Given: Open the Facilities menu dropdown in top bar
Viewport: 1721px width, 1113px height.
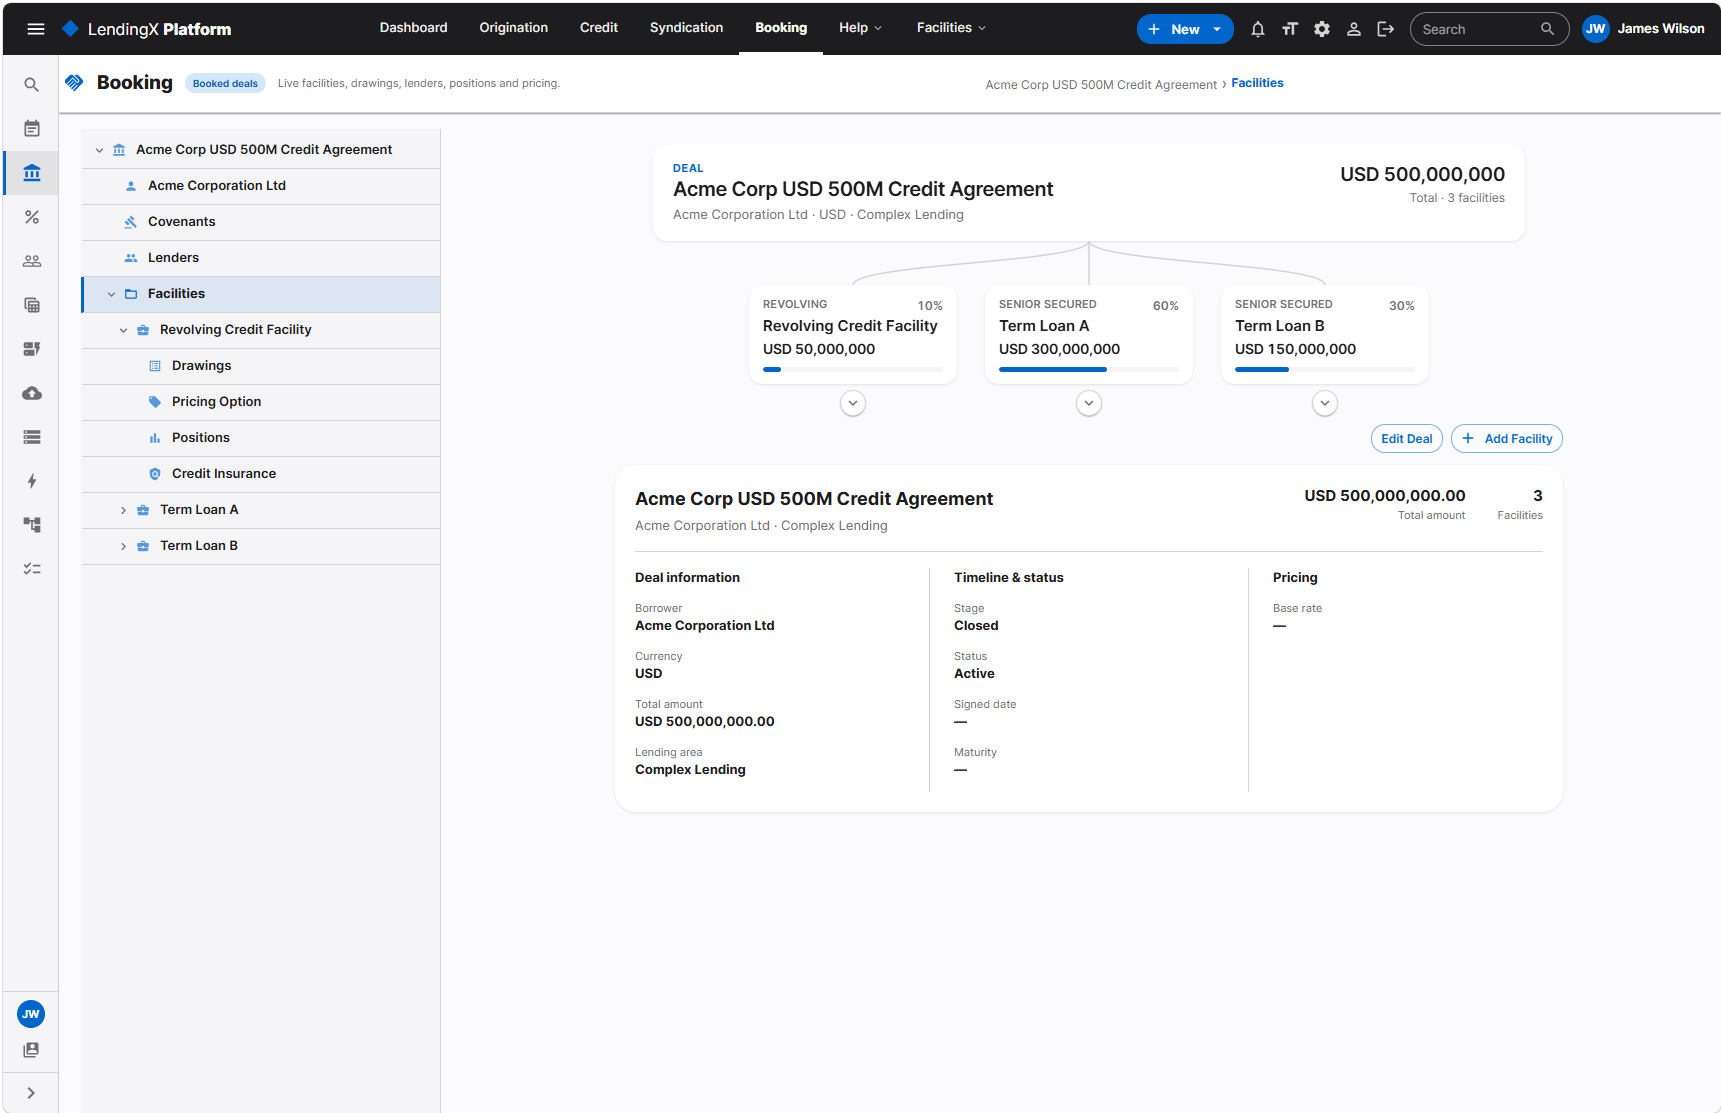Looking at the screenshot, I should [x=951, y=28].
